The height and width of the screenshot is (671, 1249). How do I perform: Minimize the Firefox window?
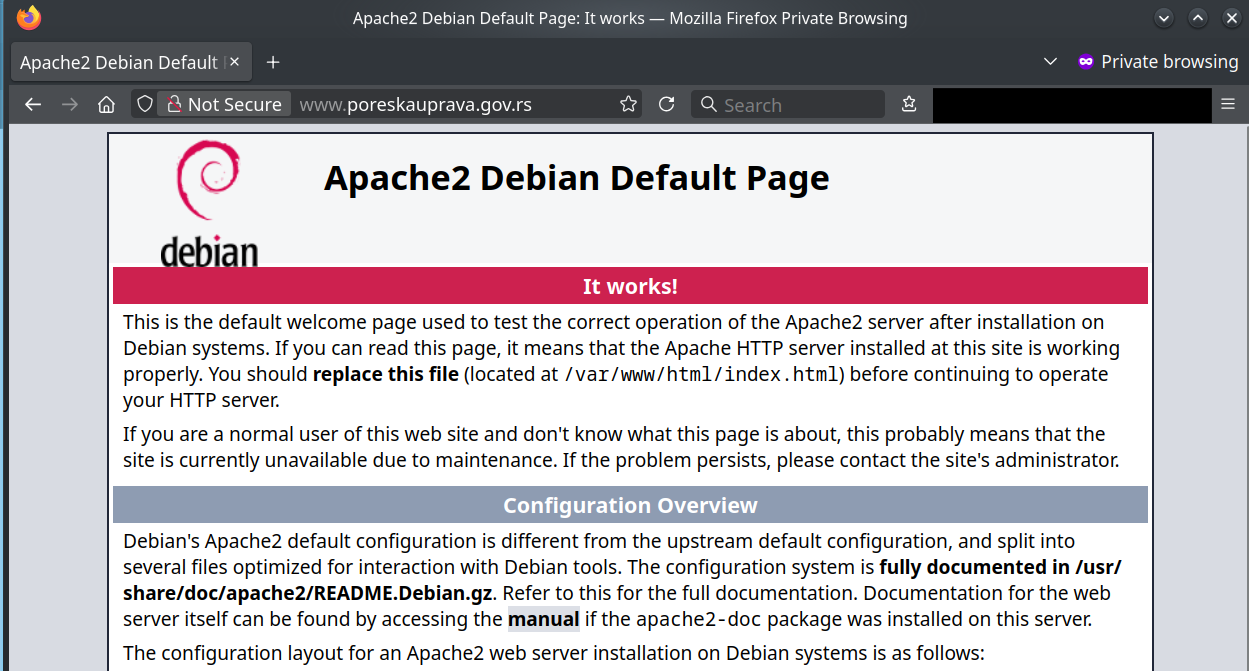pyautogui.click(x=1163, y=18)
